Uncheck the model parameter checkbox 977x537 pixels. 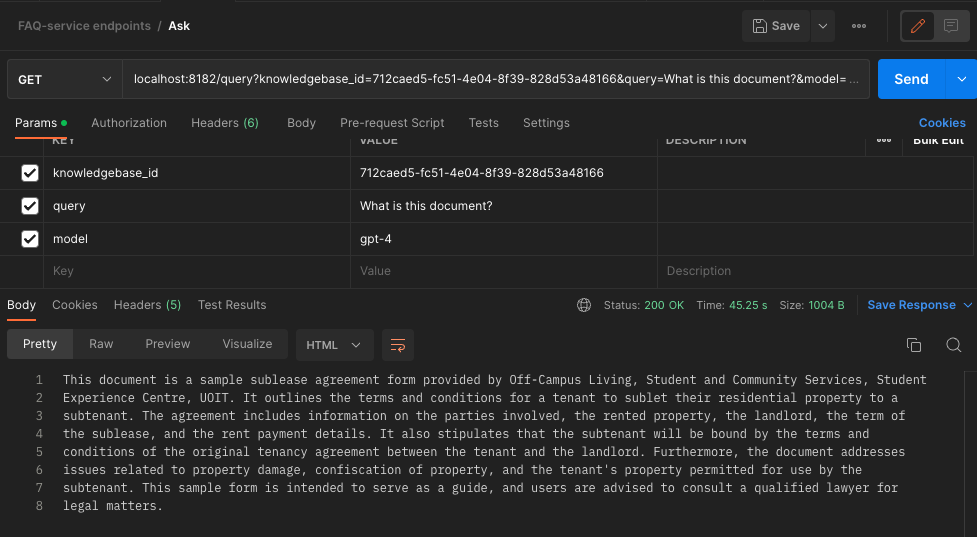point(30,239)
